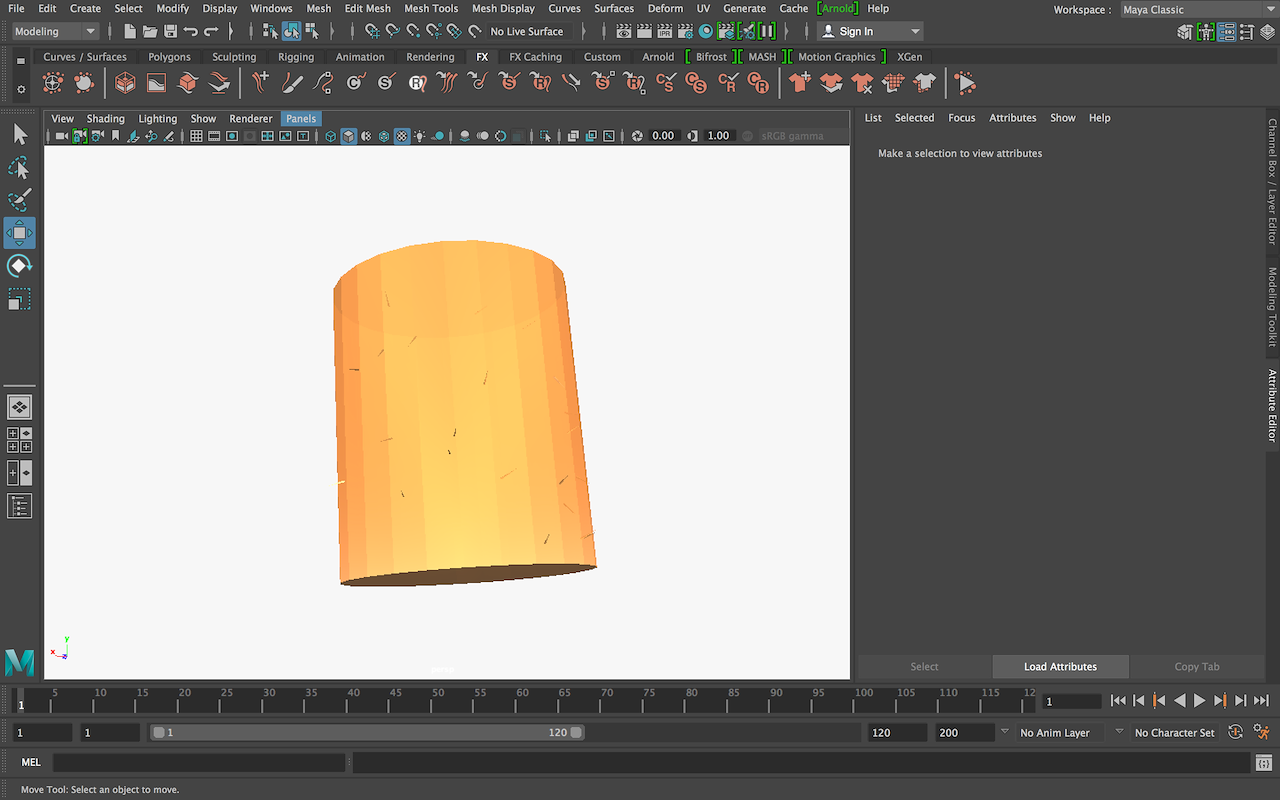Image resolution: width=1280 pixels, height=800 pixels.
Task: Click the Save scene icon
Action: [170, 32]
